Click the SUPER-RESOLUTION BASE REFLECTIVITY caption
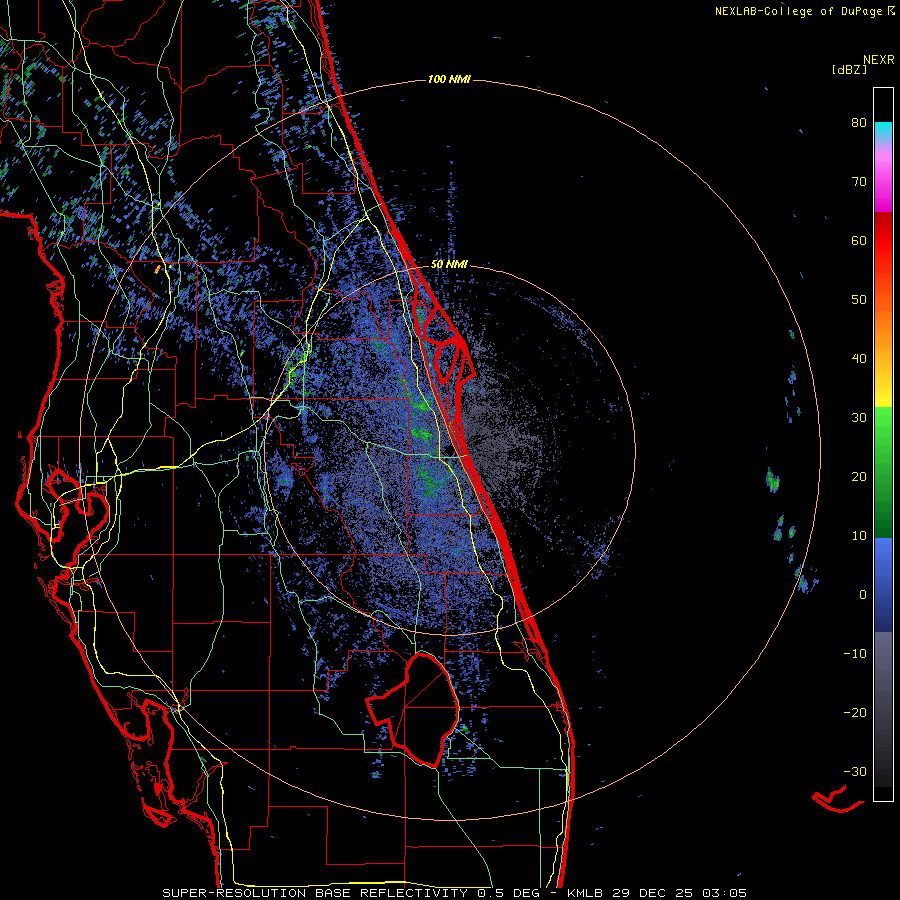 pyautogui.click(x=315, y=893)
